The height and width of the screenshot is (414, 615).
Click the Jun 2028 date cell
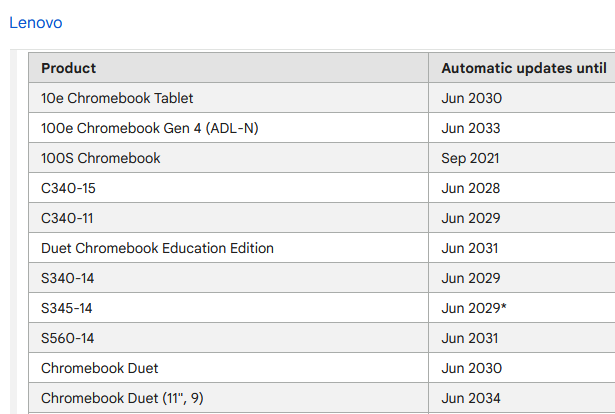[x=470, y=188]
